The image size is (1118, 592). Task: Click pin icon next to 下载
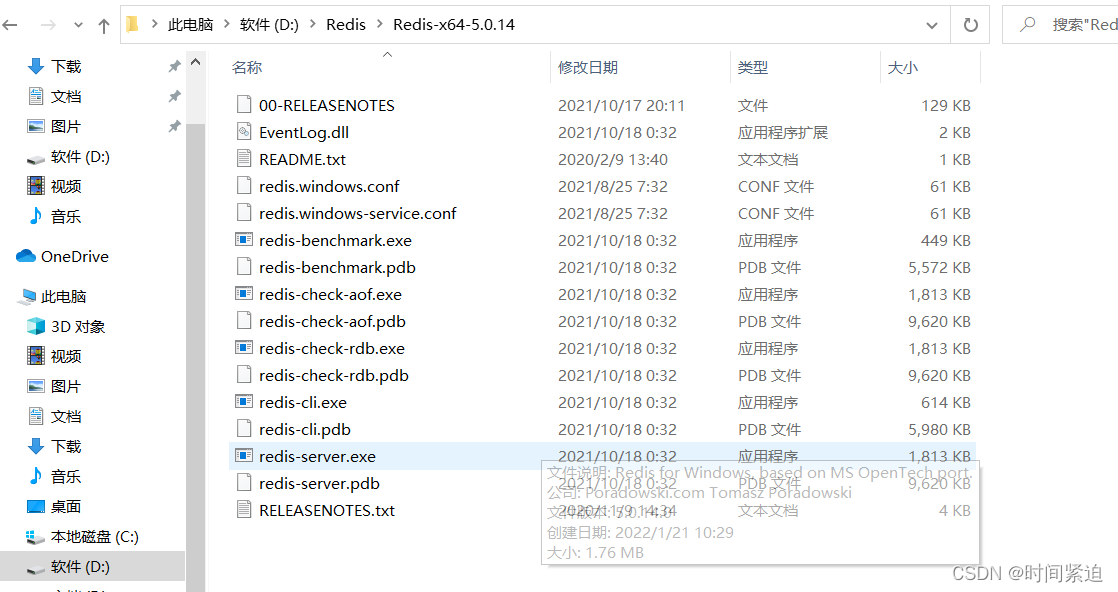(174, 66)
